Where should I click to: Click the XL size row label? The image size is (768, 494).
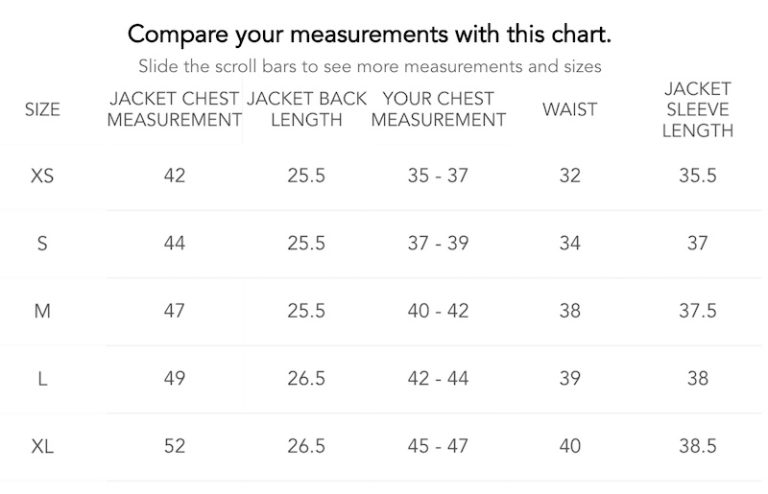click(x=42, y=446)
